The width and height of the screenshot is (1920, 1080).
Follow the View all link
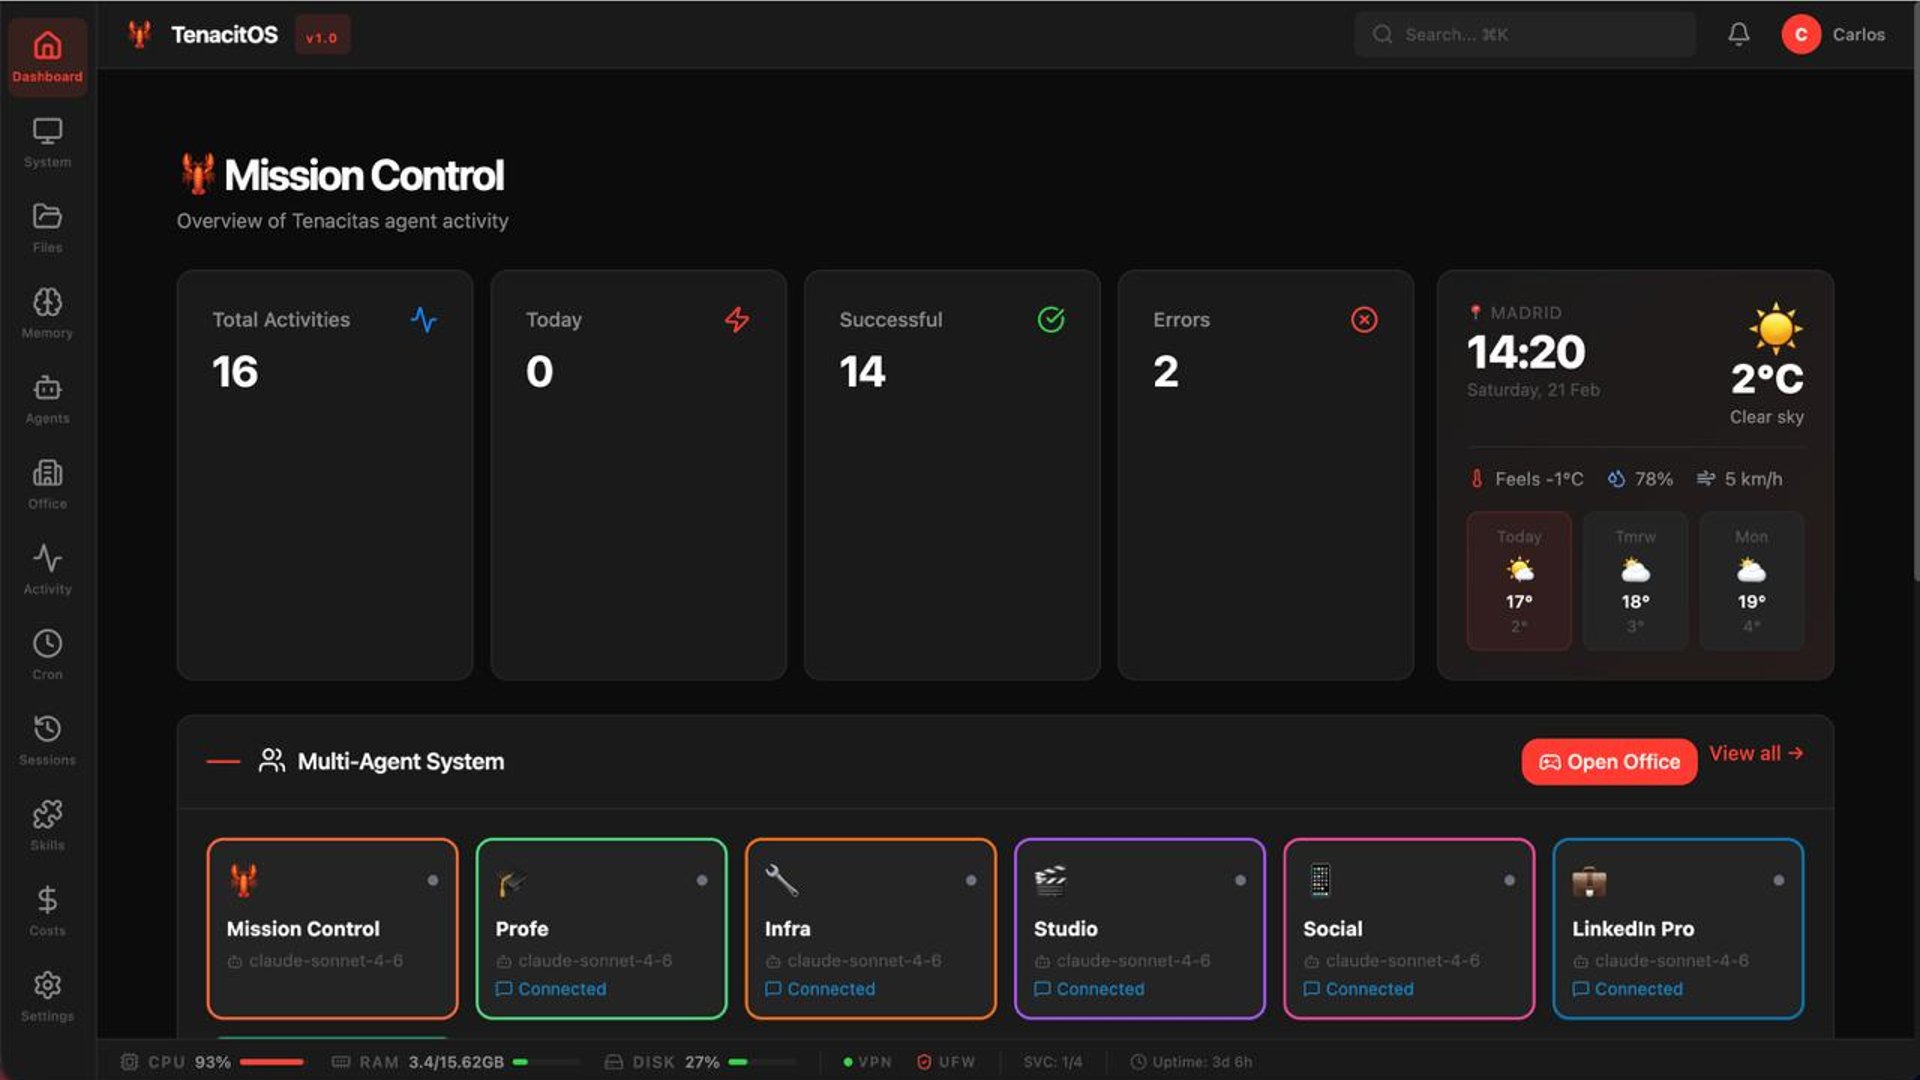[x=1755, y=754]
